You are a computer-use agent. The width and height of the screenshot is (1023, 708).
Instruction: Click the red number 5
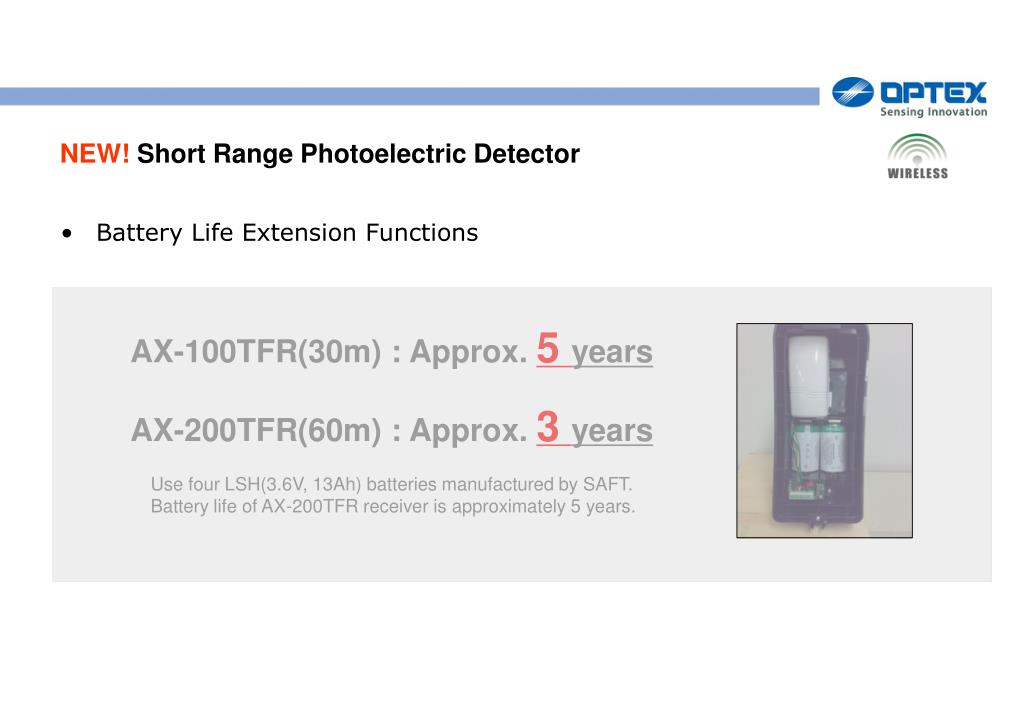[548, 348]
